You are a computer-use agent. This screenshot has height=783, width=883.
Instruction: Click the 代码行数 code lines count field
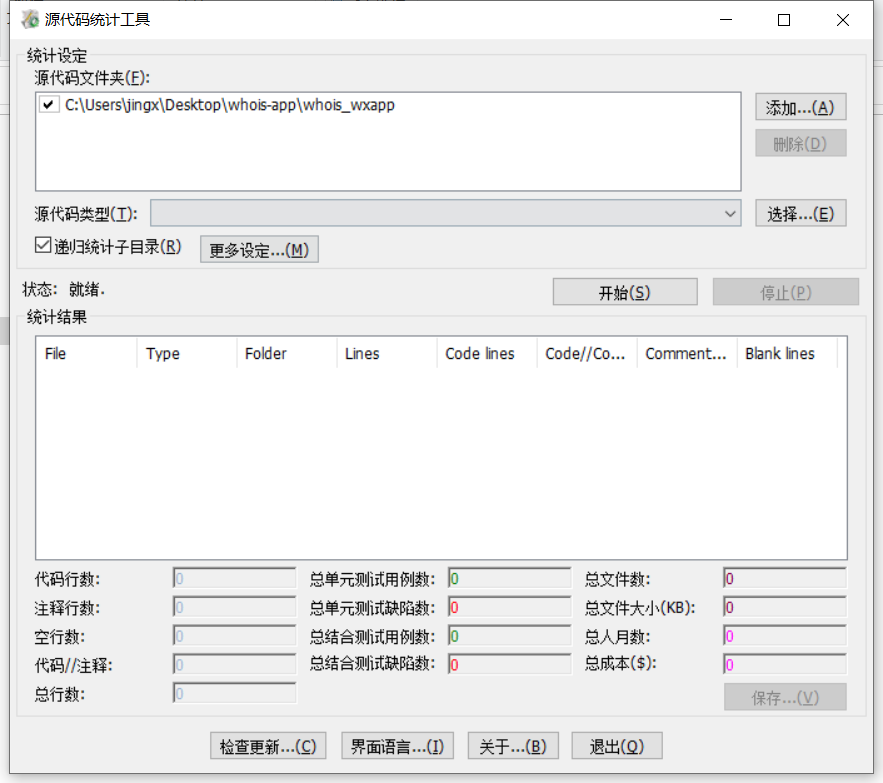tap(233, 578)
